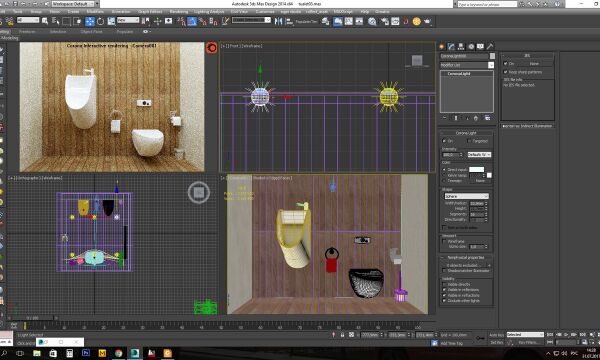Open the Graph Editors menu
The width and height of the screenshot is (600, 360).
[150, 12]
